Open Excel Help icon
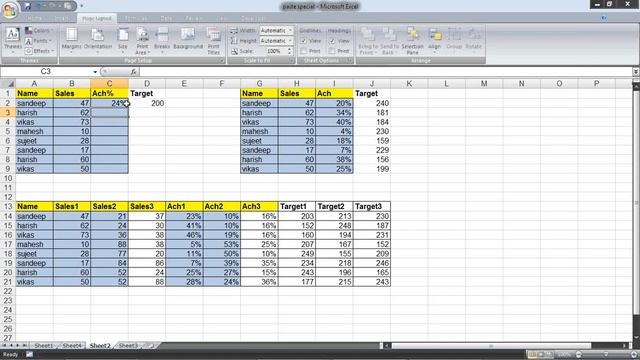 coord(604,18)
